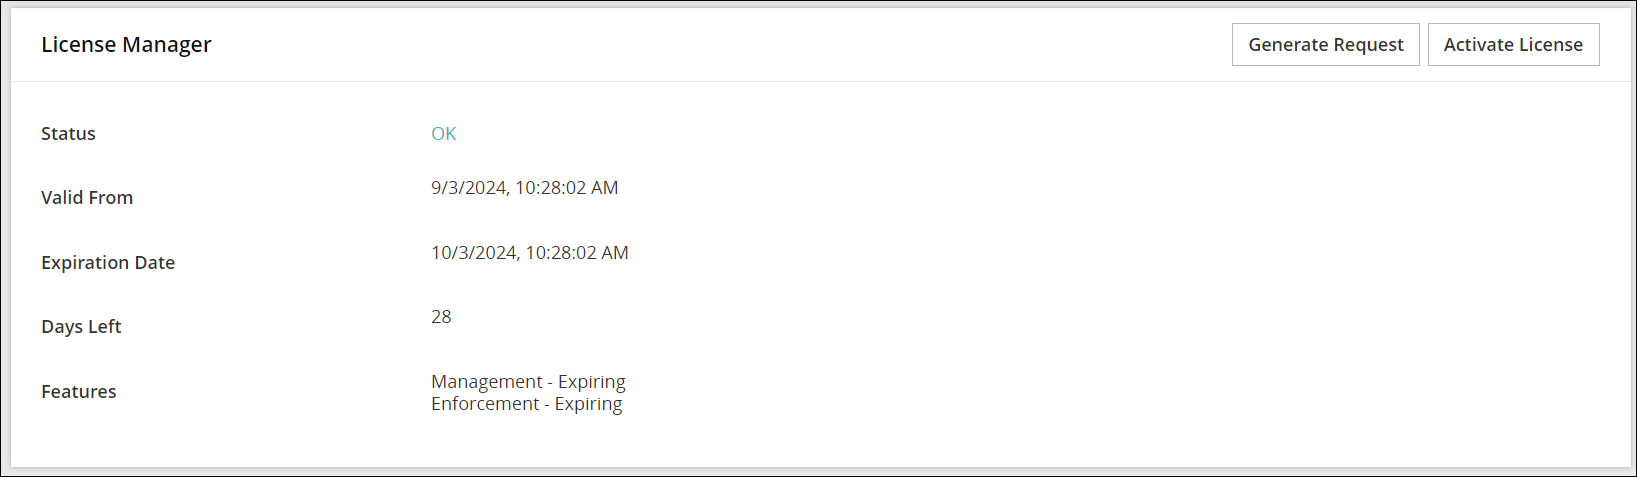Click the Features label
This screenshot has height=477, width=1637.
[x=79, y=392]
